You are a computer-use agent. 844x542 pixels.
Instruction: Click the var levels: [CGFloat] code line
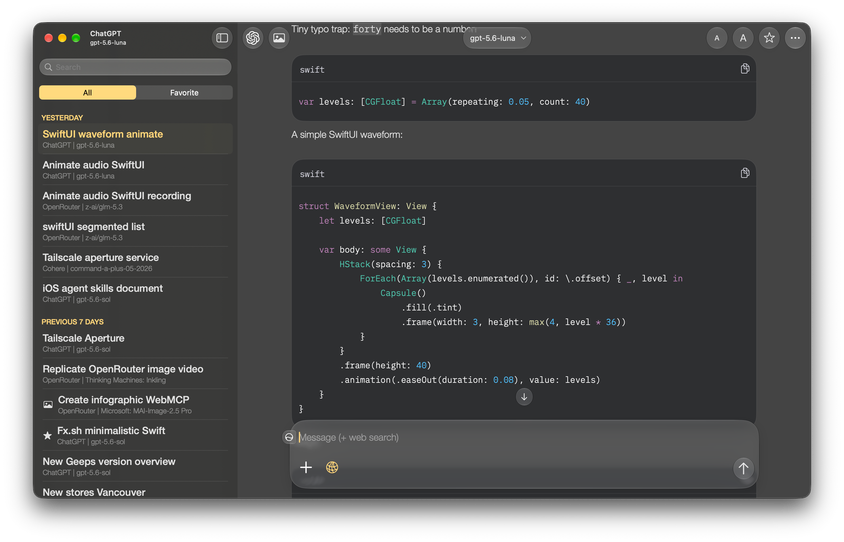[x=444, y=102]
